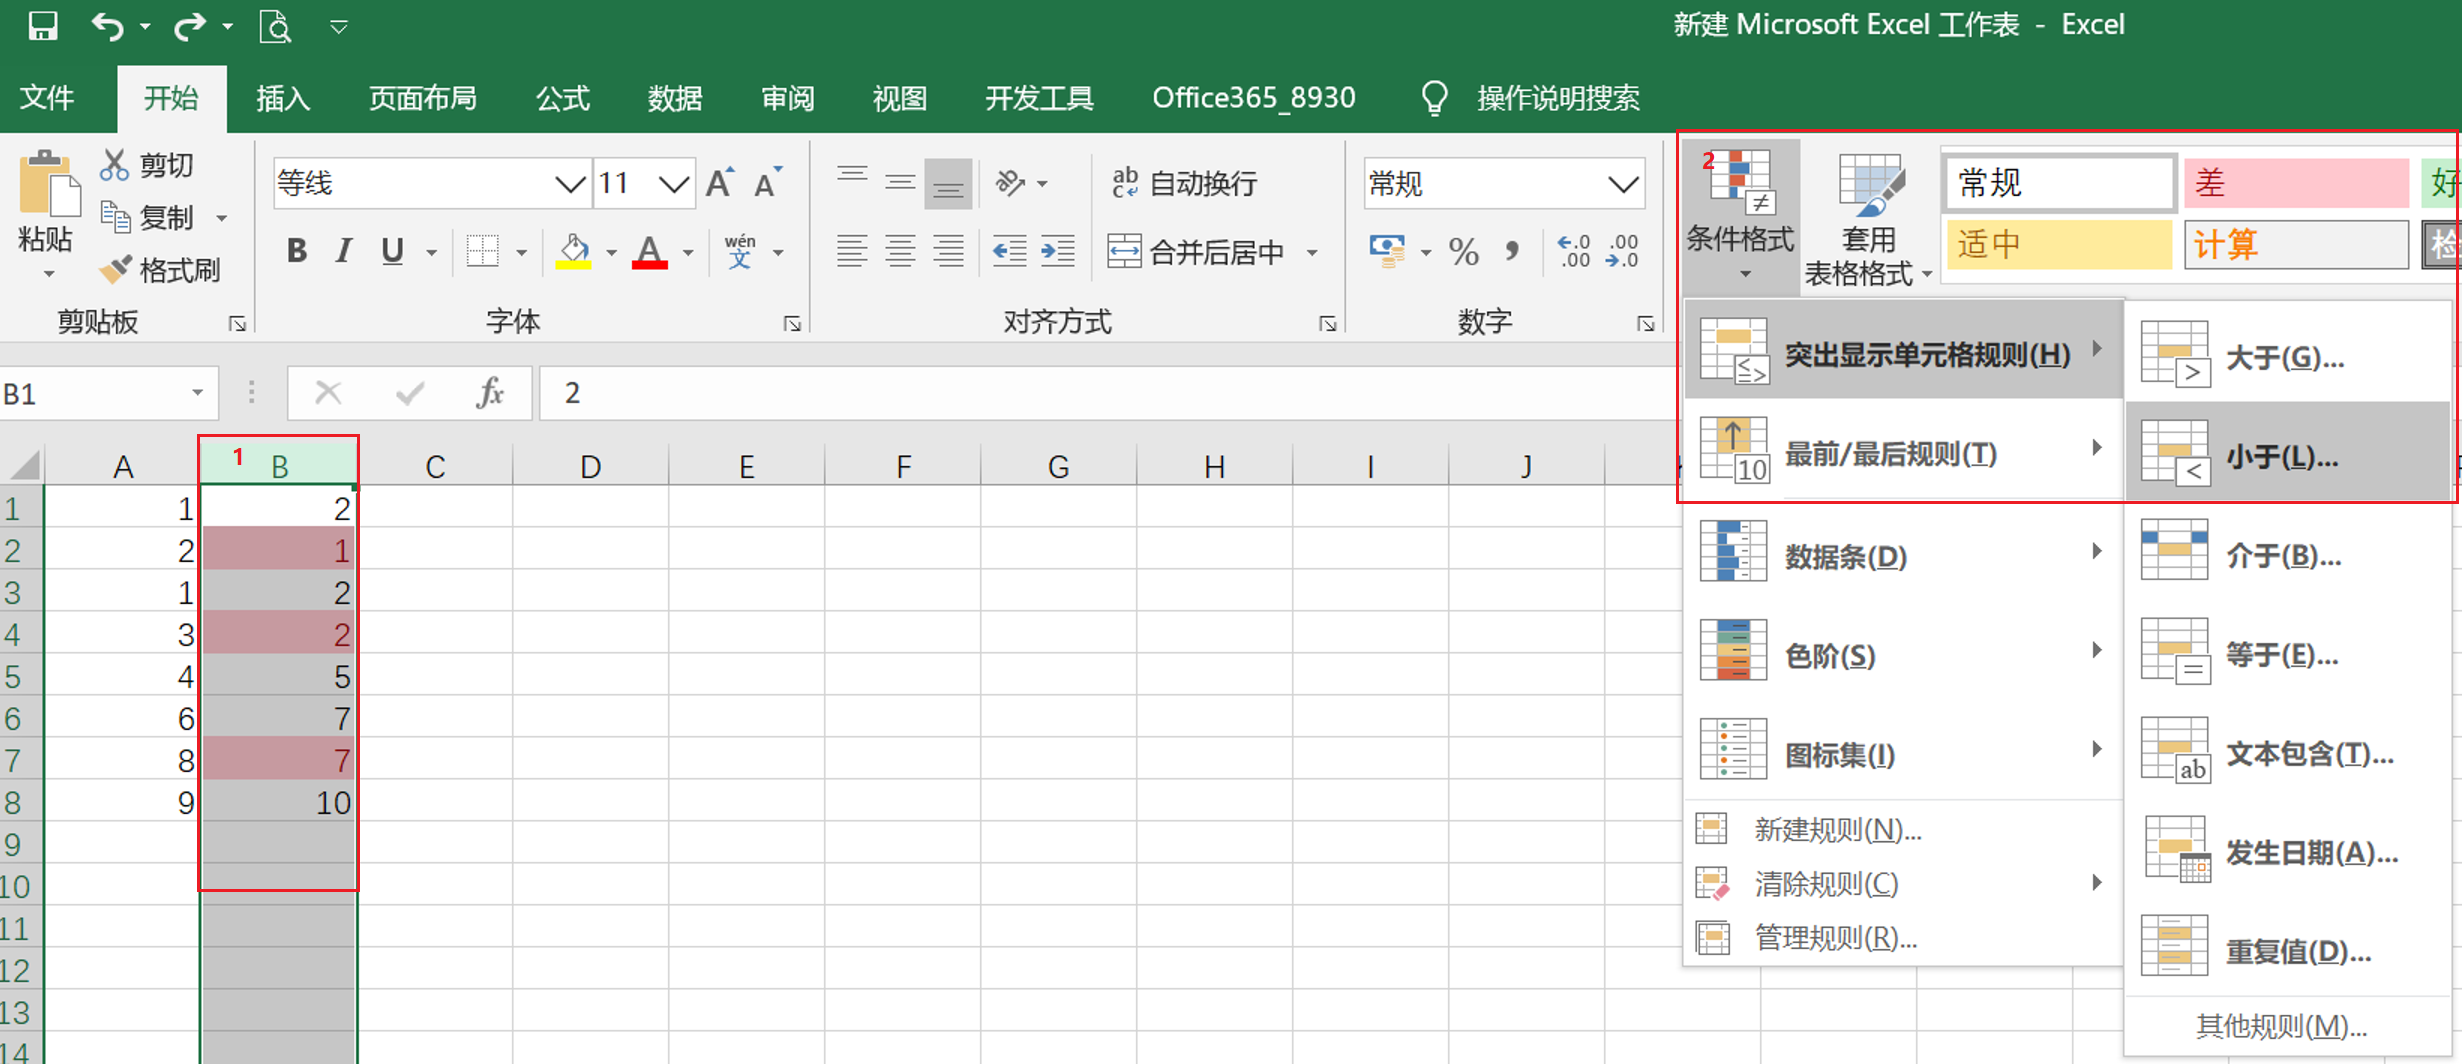
Task: Apply accounting currency number format
Action: coord(1387,251)
